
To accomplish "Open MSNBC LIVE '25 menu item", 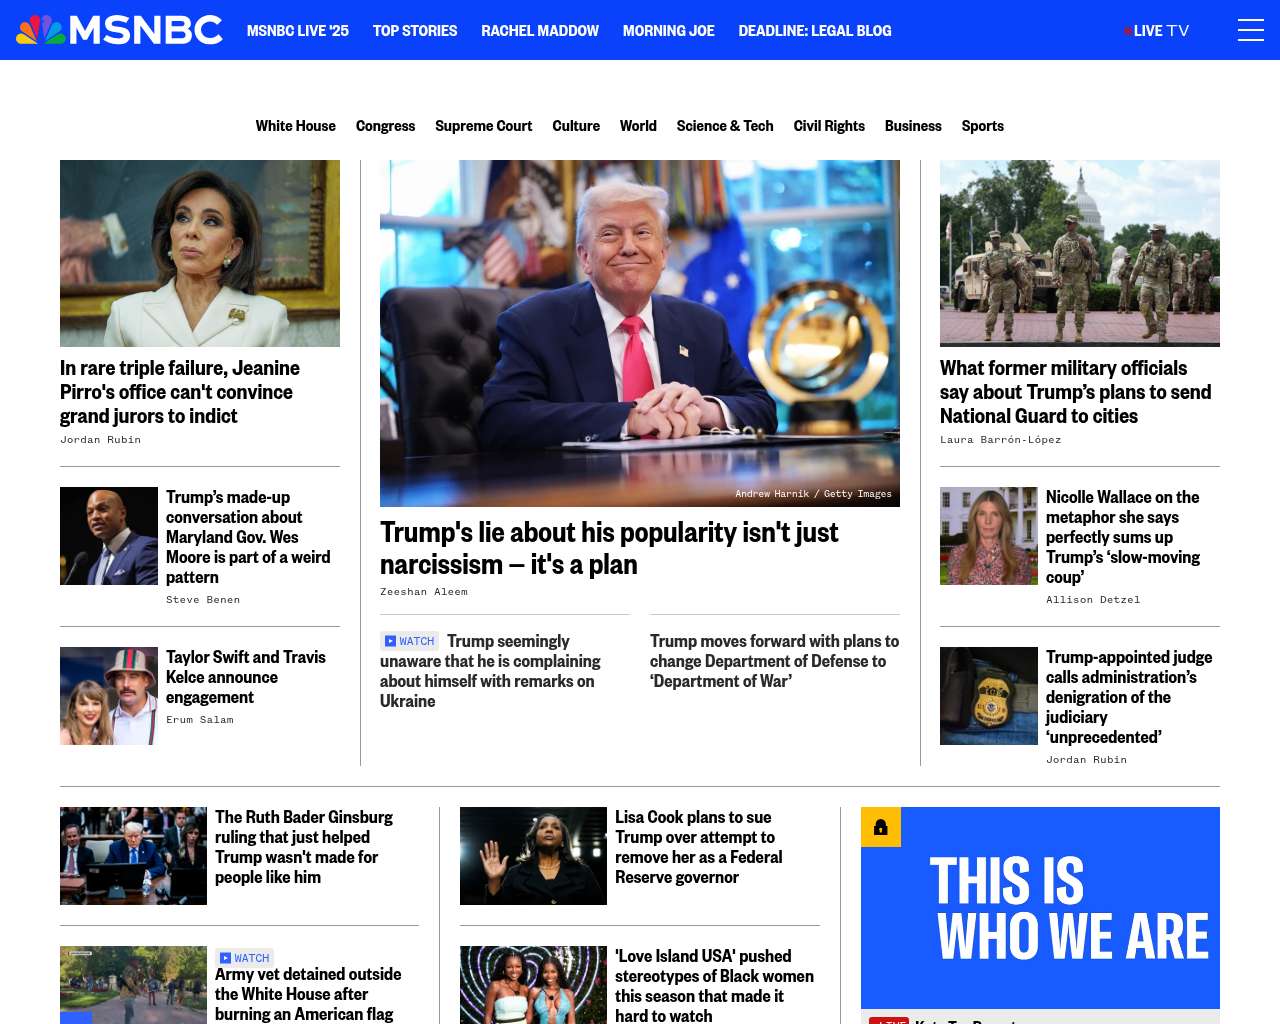I will (x=298, y=31).
